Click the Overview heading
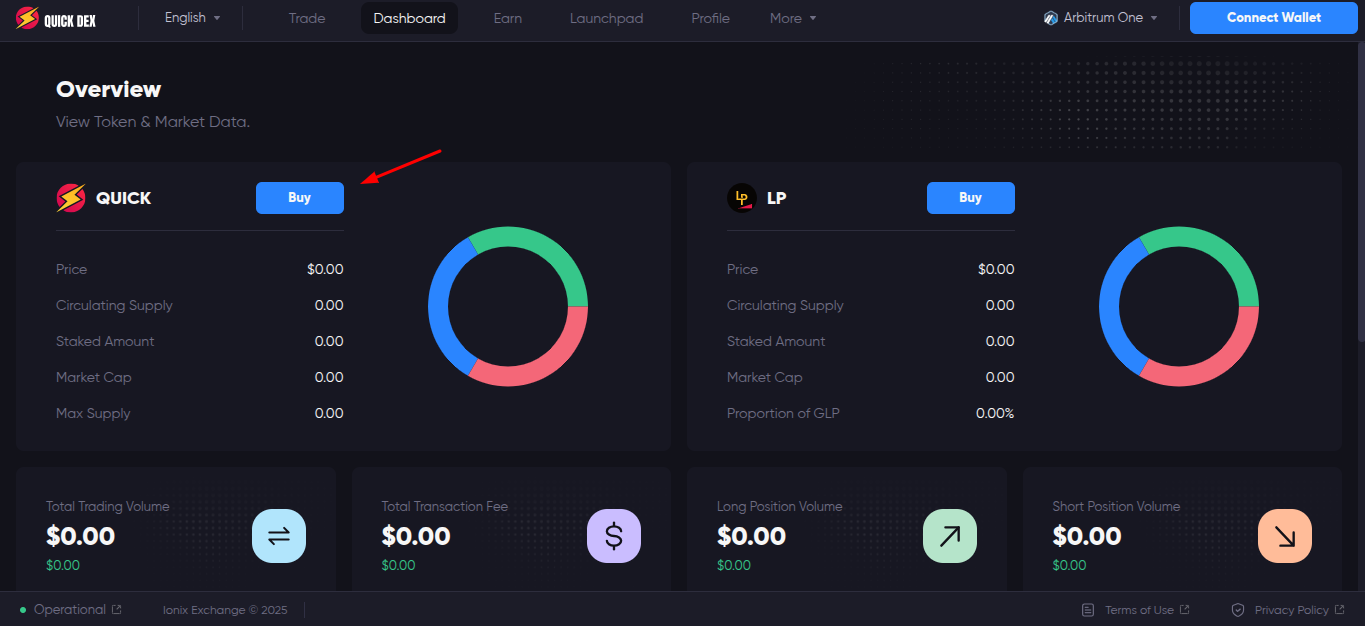This screenshot has width=1365, height=626. pos(108,89)
